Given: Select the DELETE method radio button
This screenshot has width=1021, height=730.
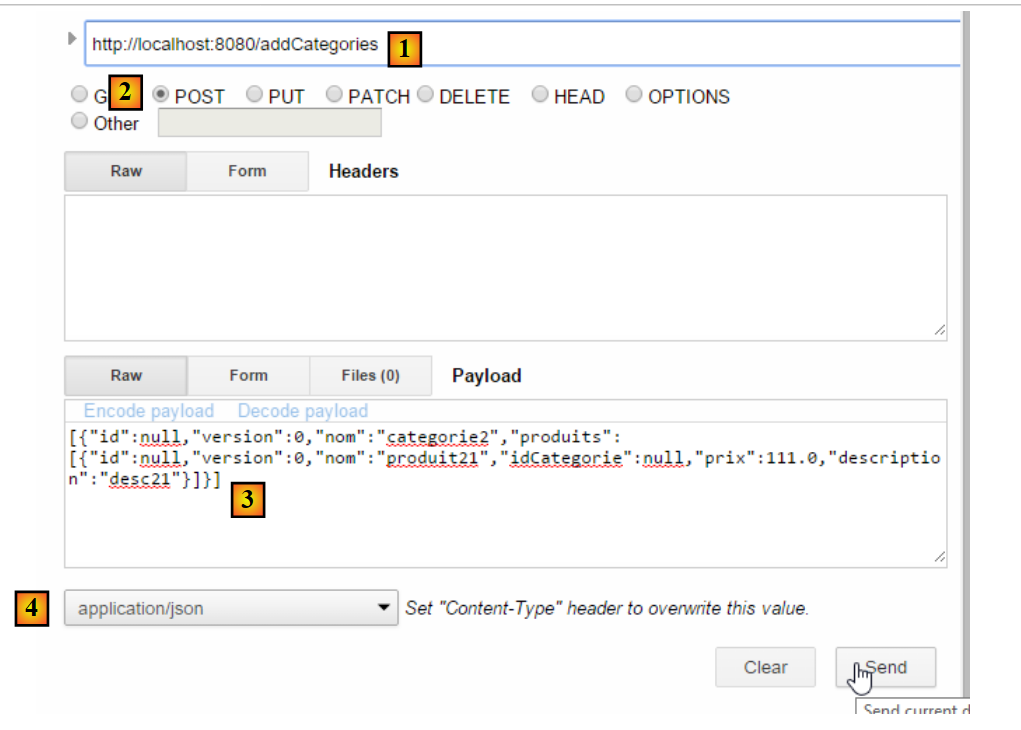Looking at the screenshot, I should (425, 95).
